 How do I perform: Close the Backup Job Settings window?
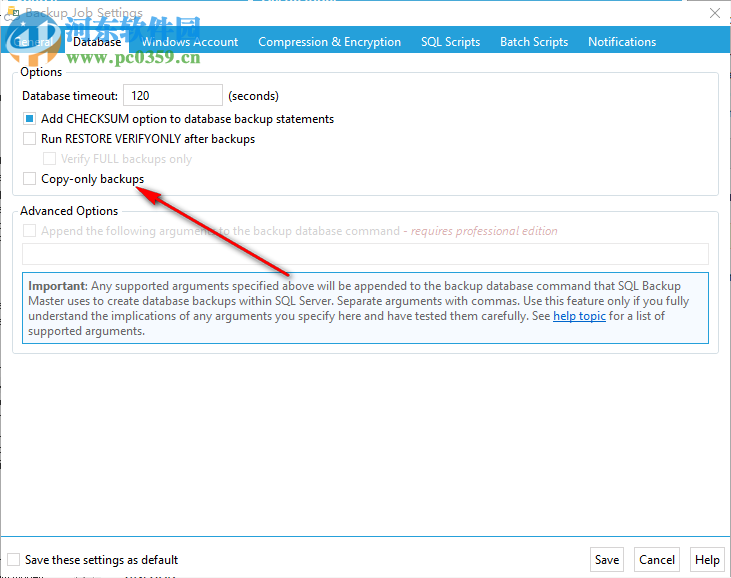pyautogui.click(x=715, y=13)
